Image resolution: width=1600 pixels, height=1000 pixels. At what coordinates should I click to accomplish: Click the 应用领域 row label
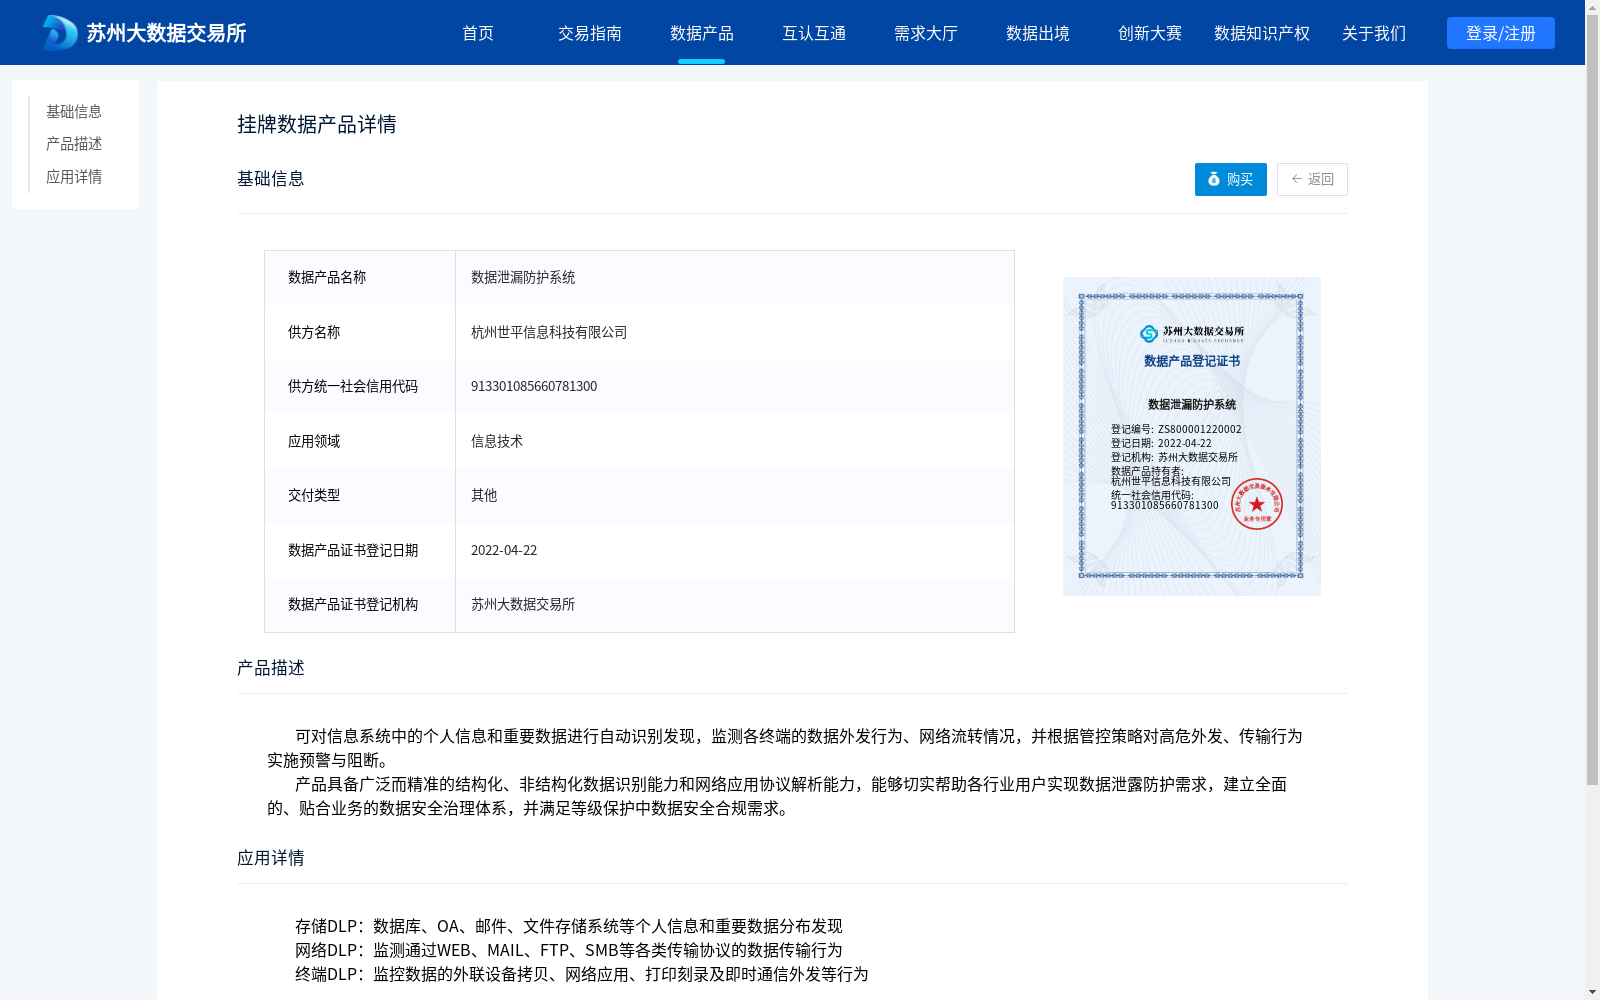click(314, 441)
